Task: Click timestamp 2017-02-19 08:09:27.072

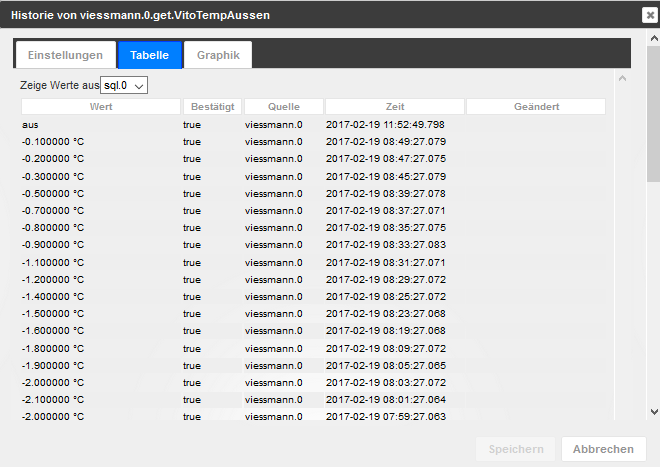Action: 386,349
